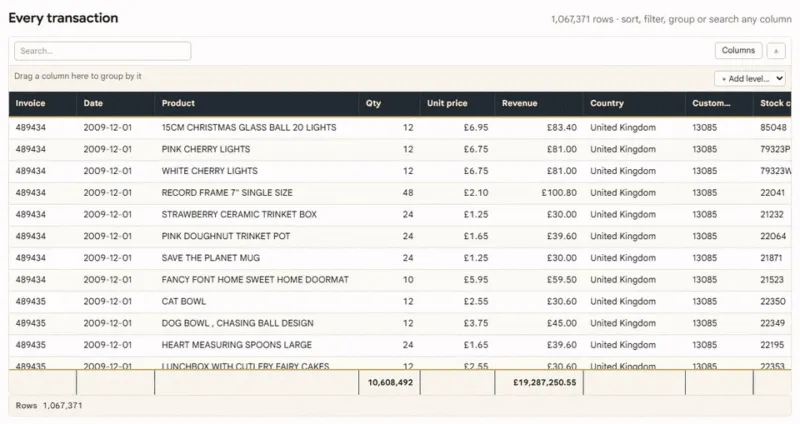
Task: Click invoice 489434 in PINK CHERRY LIGHTS row
Action: (x=42, y=149)
